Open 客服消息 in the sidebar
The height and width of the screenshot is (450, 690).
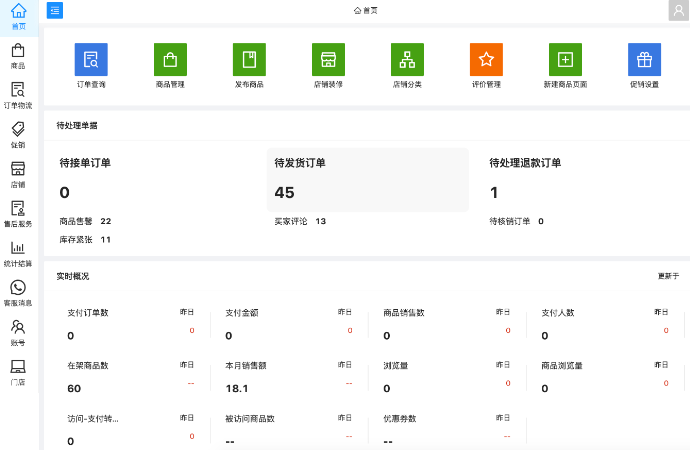(18, 293)
